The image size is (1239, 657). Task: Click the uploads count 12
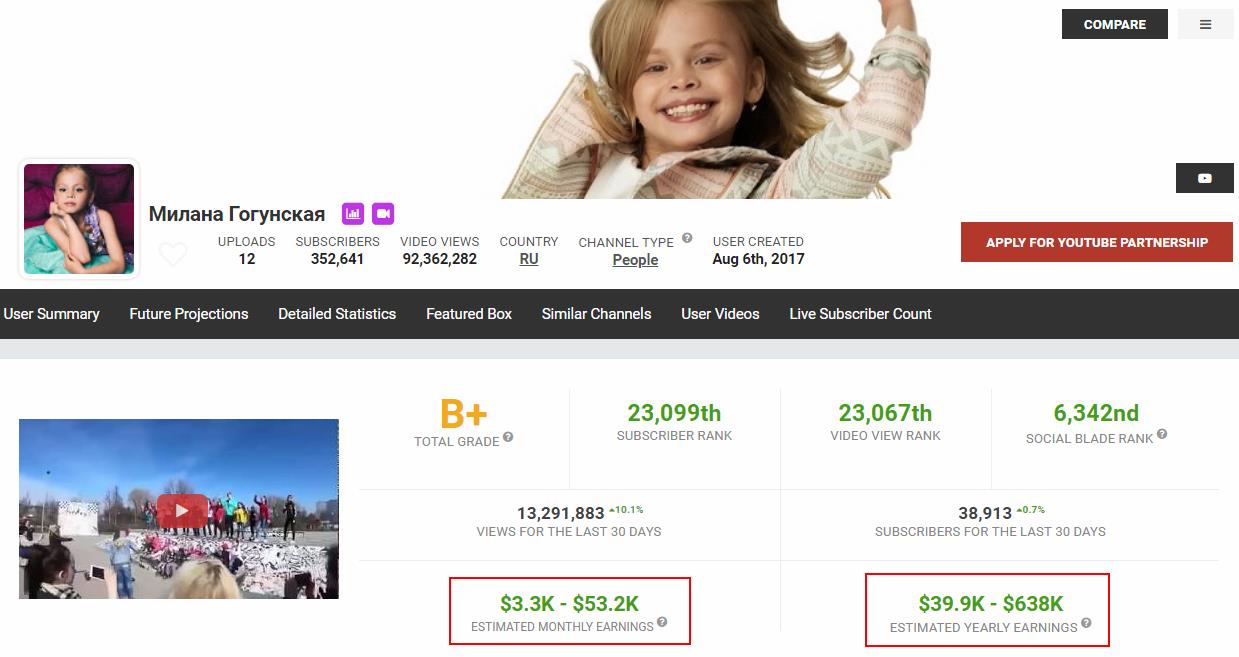(247, 259)
